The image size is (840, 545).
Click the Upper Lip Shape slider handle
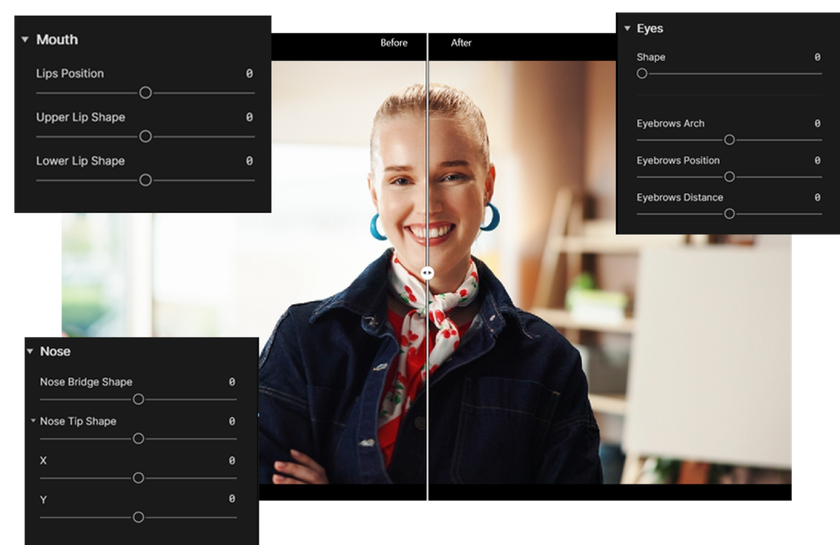(x=145, y=137)
